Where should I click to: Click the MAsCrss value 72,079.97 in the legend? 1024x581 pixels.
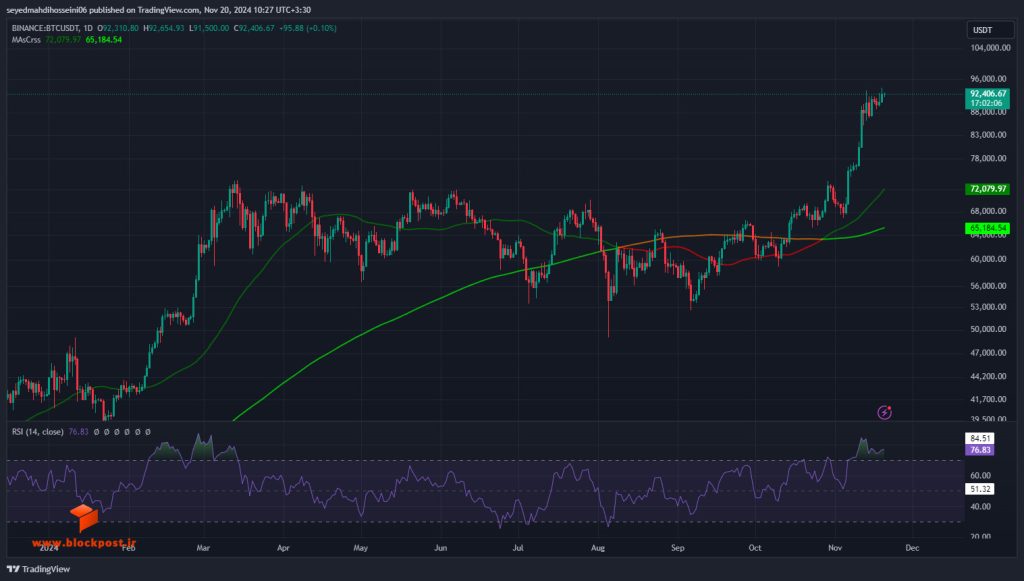coord(63,40)
